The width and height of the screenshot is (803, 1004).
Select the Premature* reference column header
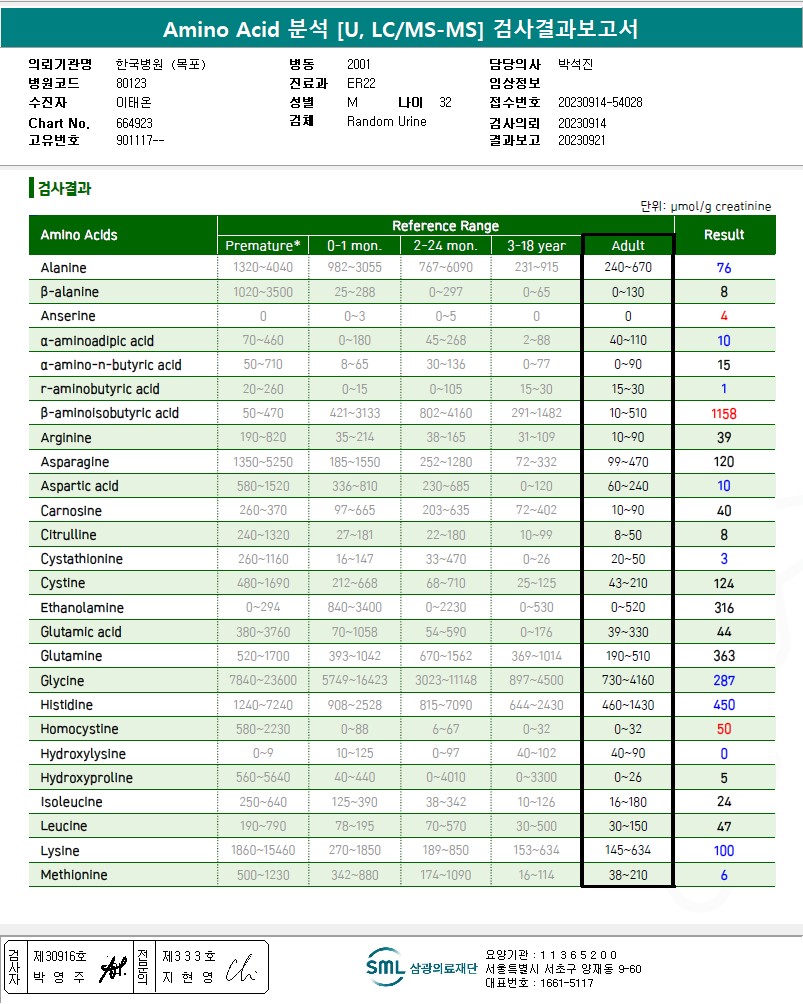point(263,246)
